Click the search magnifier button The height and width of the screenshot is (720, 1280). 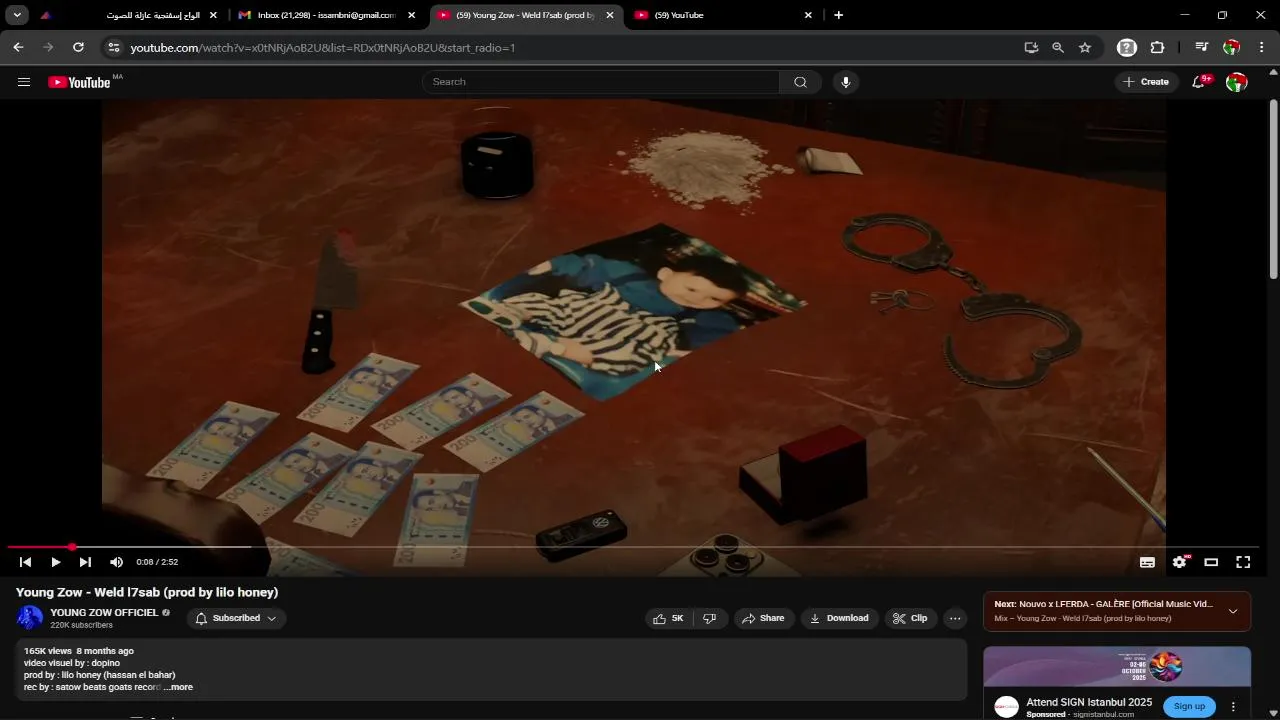[800, 82]
